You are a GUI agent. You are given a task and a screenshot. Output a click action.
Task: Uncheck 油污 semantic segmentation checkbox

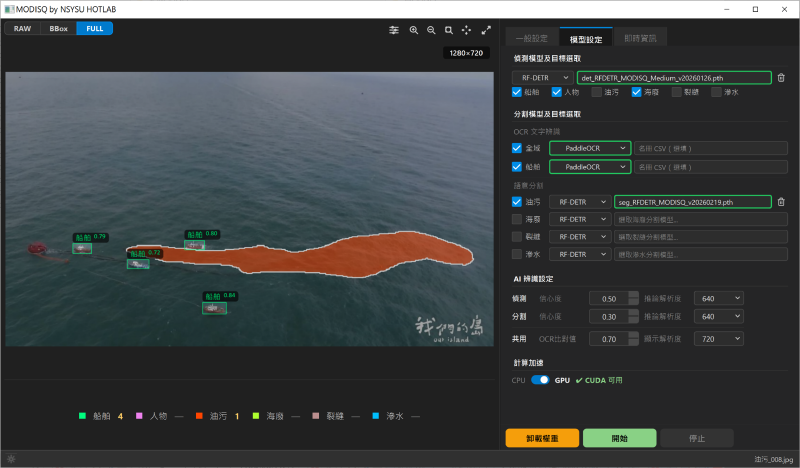pos(517,202)
